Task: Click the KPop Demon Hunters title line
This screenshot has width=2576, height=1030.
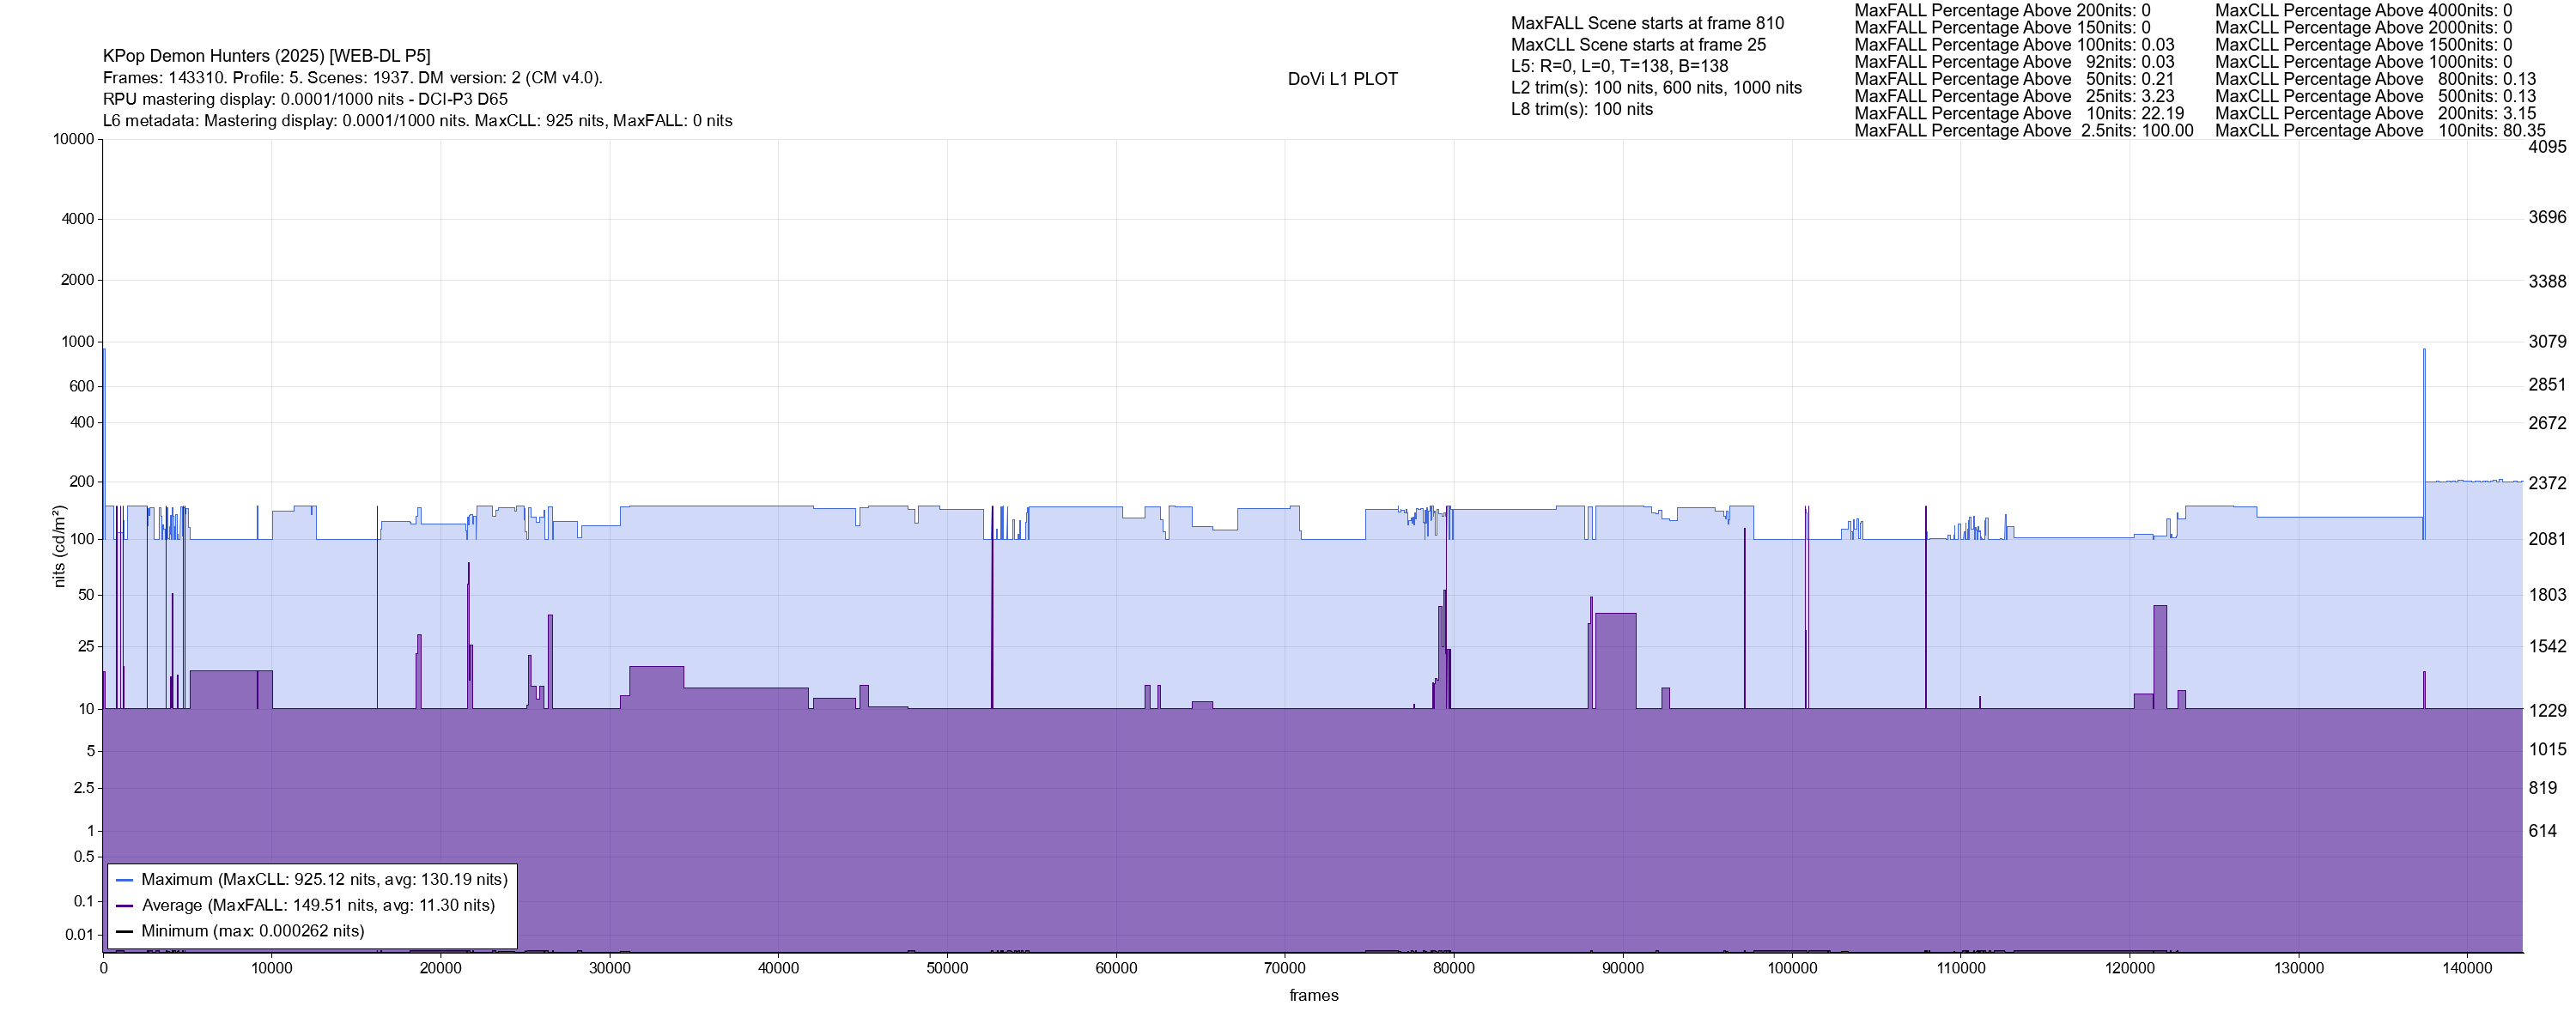Action: click(x=266, y=56)
